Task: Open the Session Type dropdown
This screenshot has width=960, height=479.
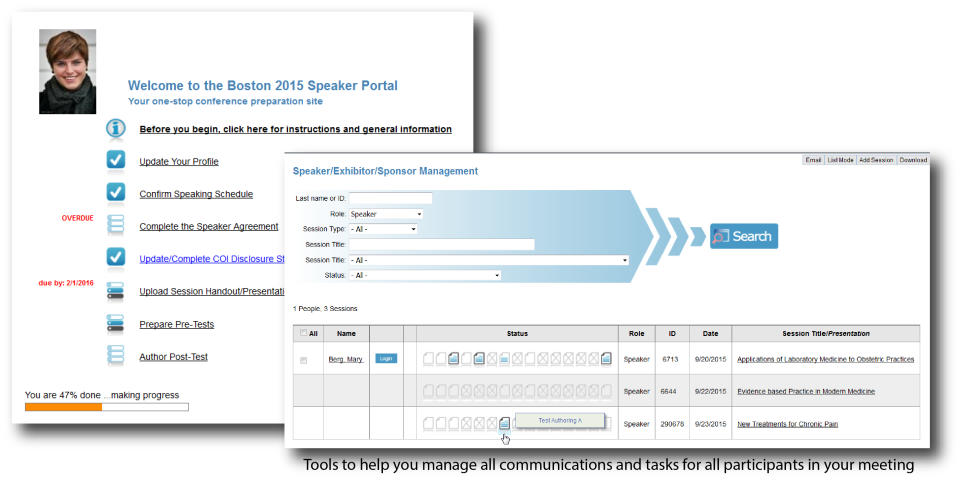Action: point(383,229)
